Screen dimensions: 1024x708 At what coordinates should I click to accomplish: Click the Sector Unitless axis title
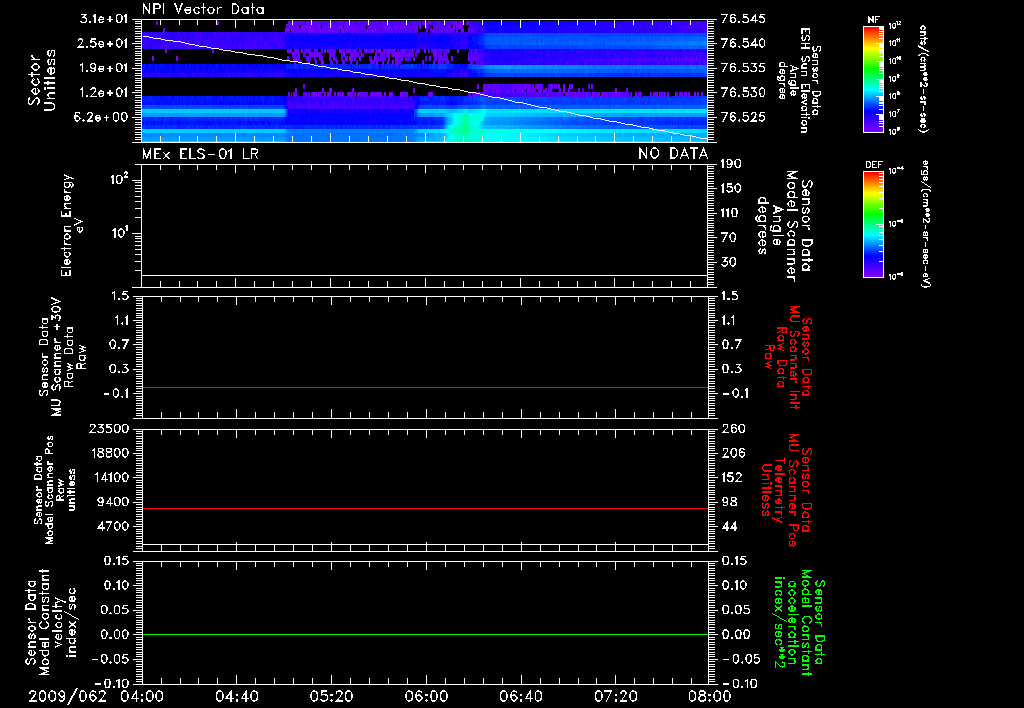(42, 80)
